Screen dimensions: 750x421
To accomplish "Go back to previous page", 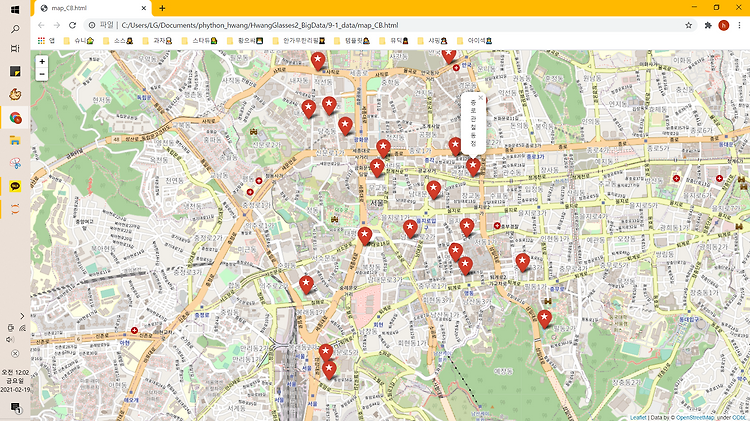I will pos(41,25).
